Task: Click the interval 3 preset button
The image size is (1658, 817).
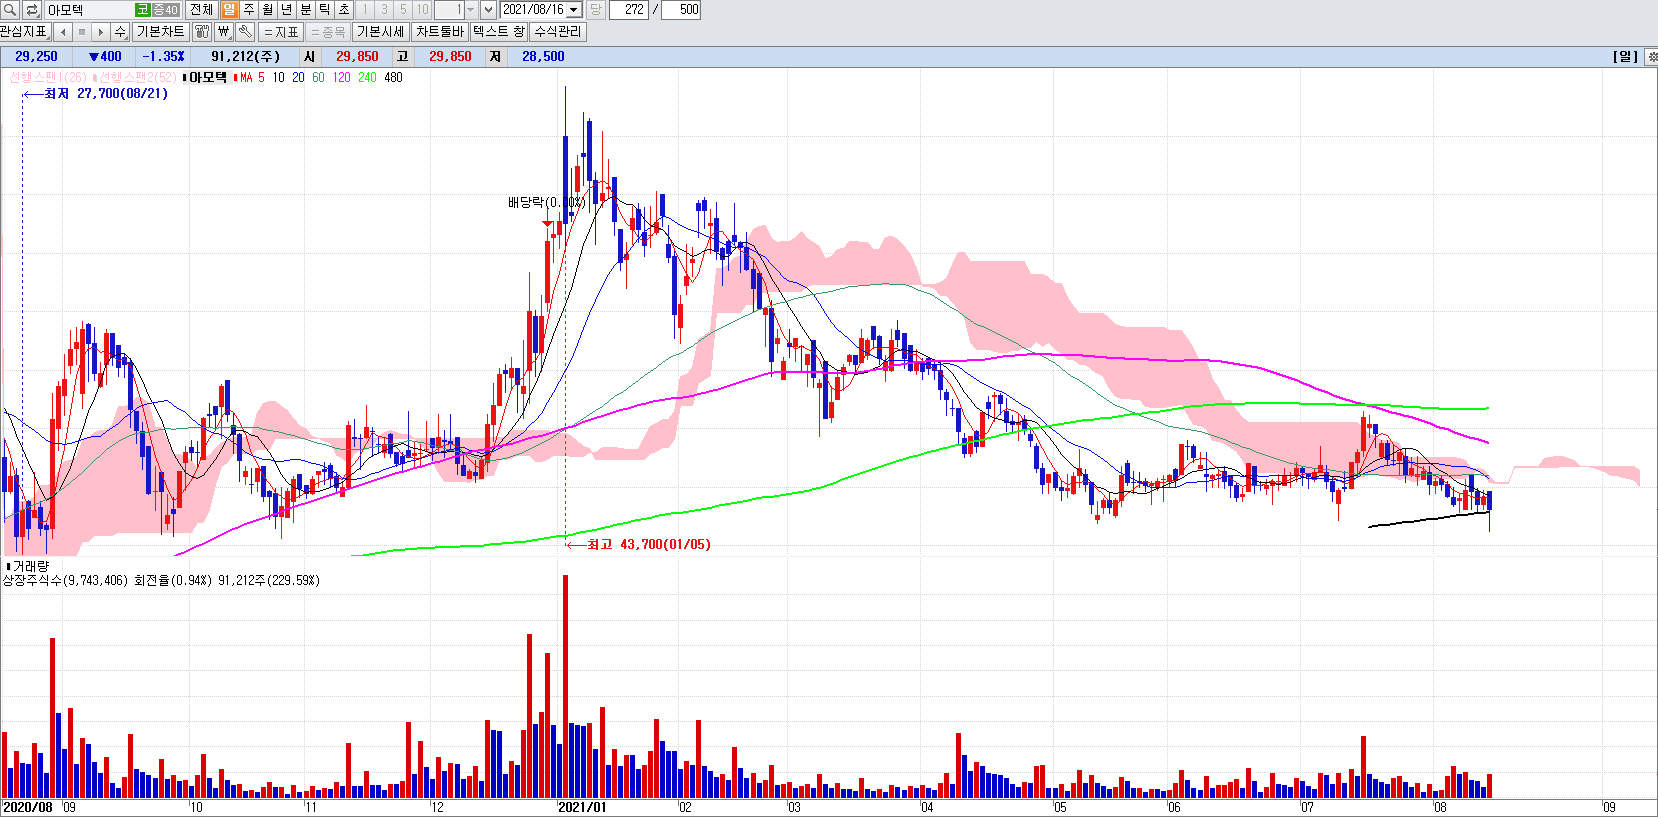Action: (384, 10)
